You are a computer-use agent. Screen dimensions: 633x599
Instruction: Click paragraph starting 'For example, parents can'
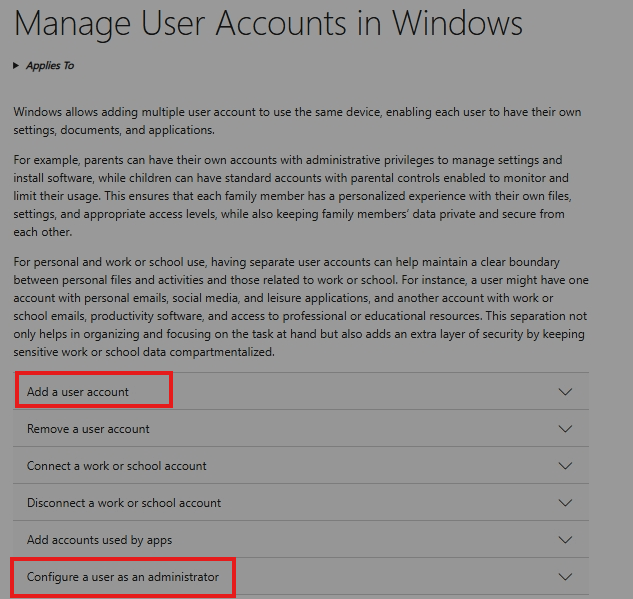292,196
